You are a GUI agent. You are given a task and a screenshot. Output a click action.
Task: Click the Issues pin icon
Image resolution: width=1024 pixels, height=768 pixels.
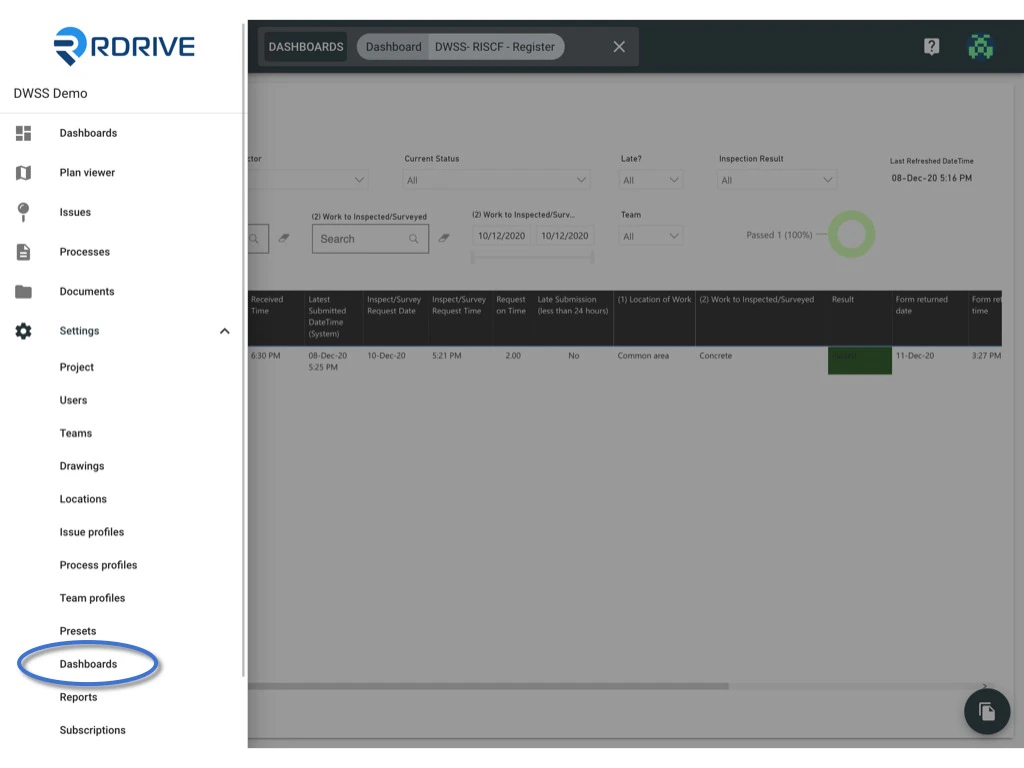22,212
